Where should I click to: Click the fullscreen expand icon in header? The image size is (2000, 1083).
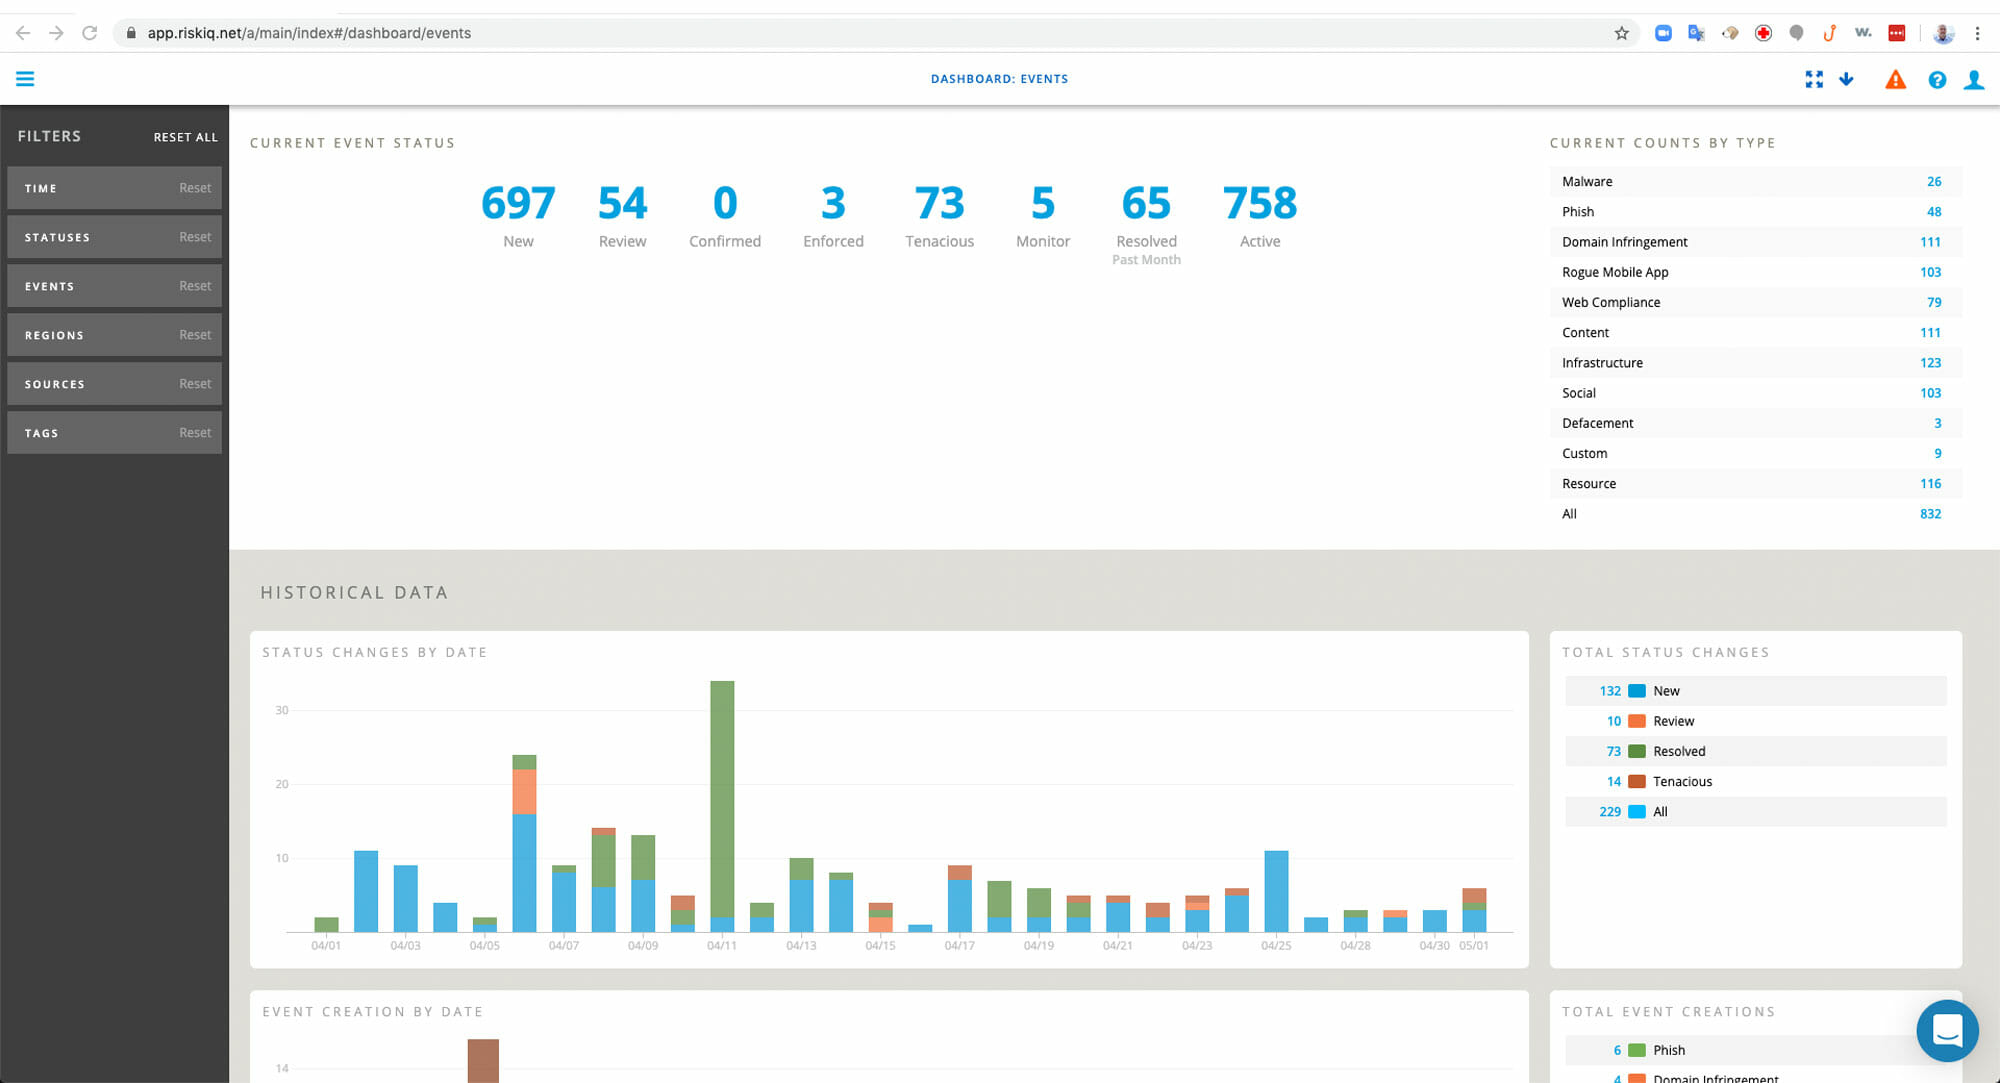pyautogui.click(x=1813, y=79)
